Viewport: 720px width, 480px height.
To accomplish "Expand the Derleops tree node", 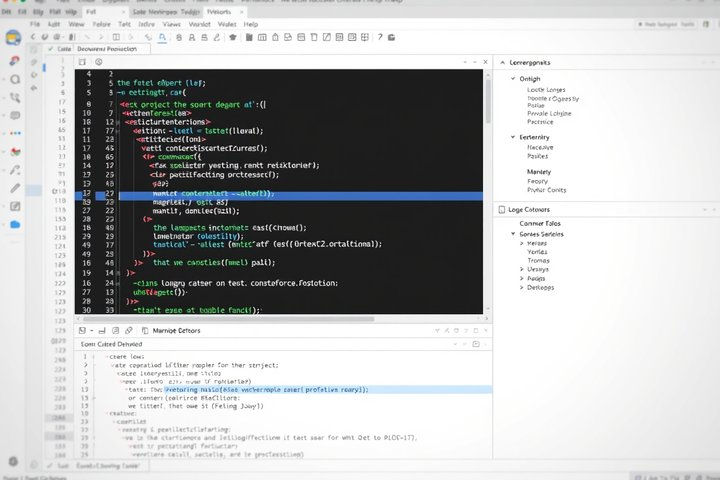I will click(522, 288).
